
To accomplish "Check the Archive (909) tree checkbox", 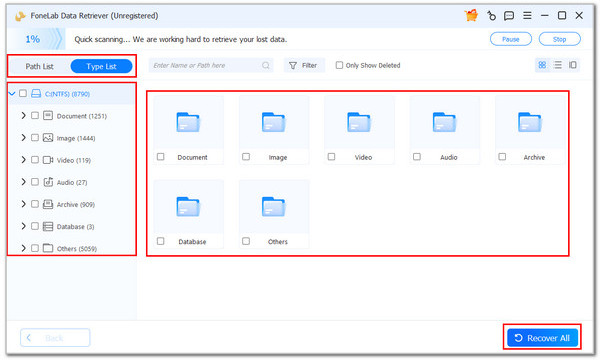I will 35,204.
